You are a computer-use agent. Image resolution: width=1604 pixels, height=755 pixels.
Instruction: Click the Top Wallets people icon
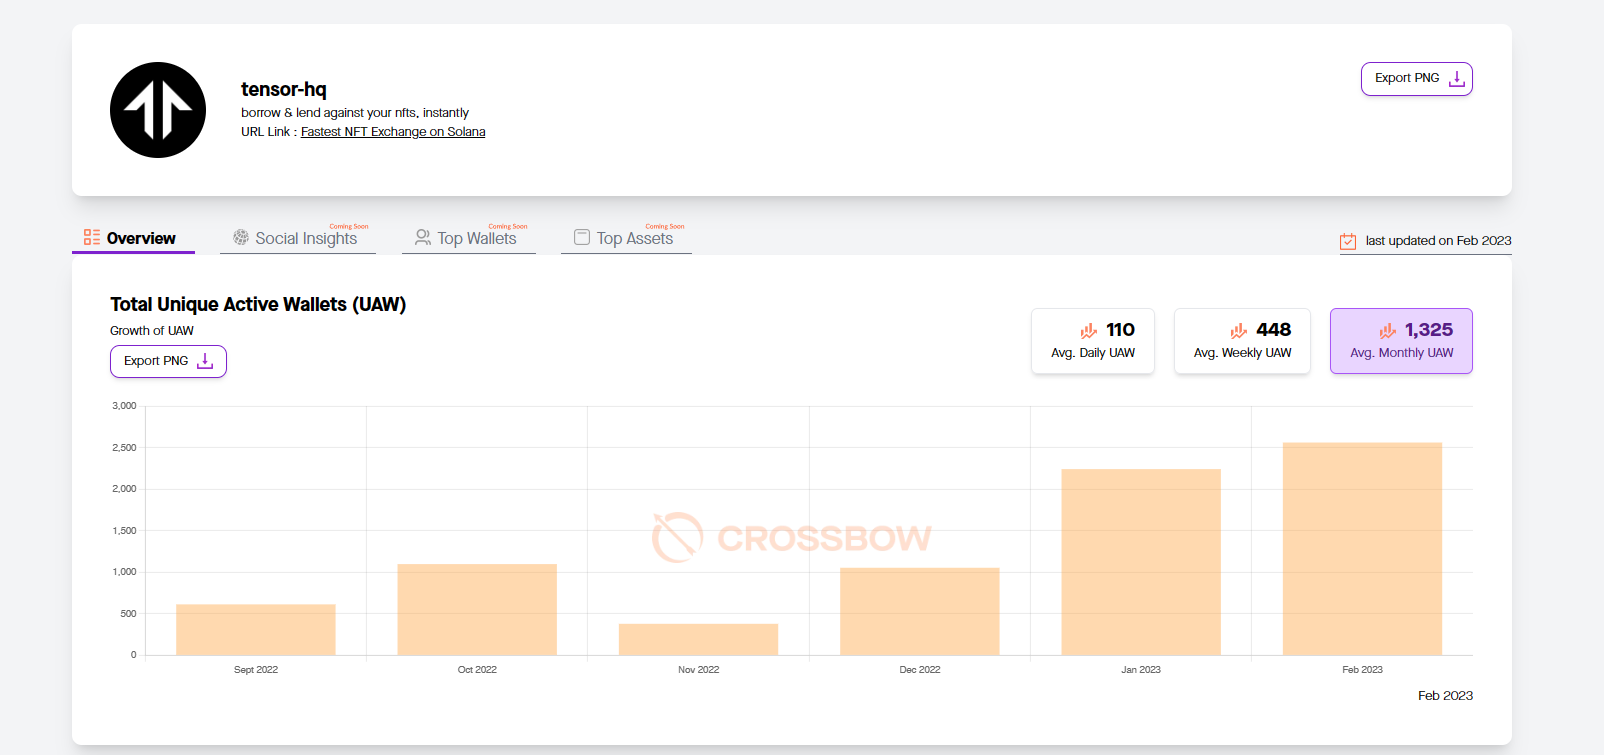423,237
